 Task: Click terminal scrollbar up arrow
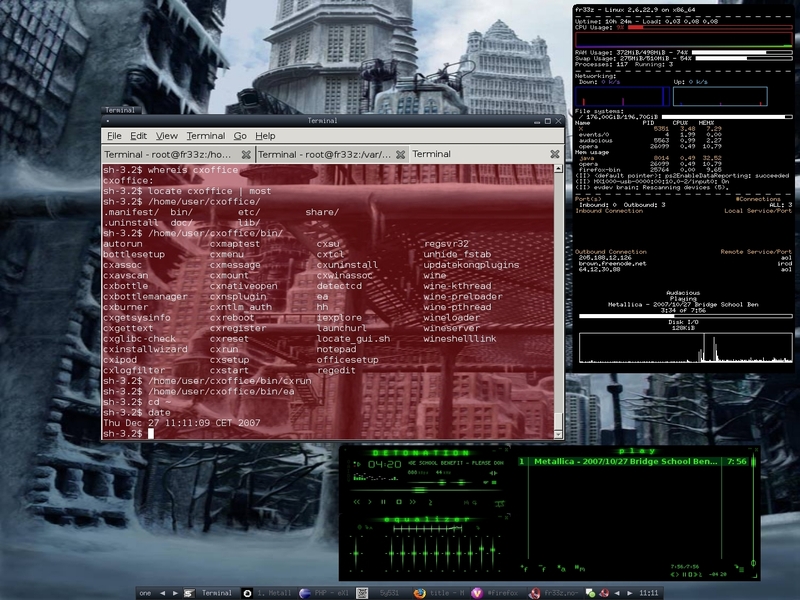[558, 168]
